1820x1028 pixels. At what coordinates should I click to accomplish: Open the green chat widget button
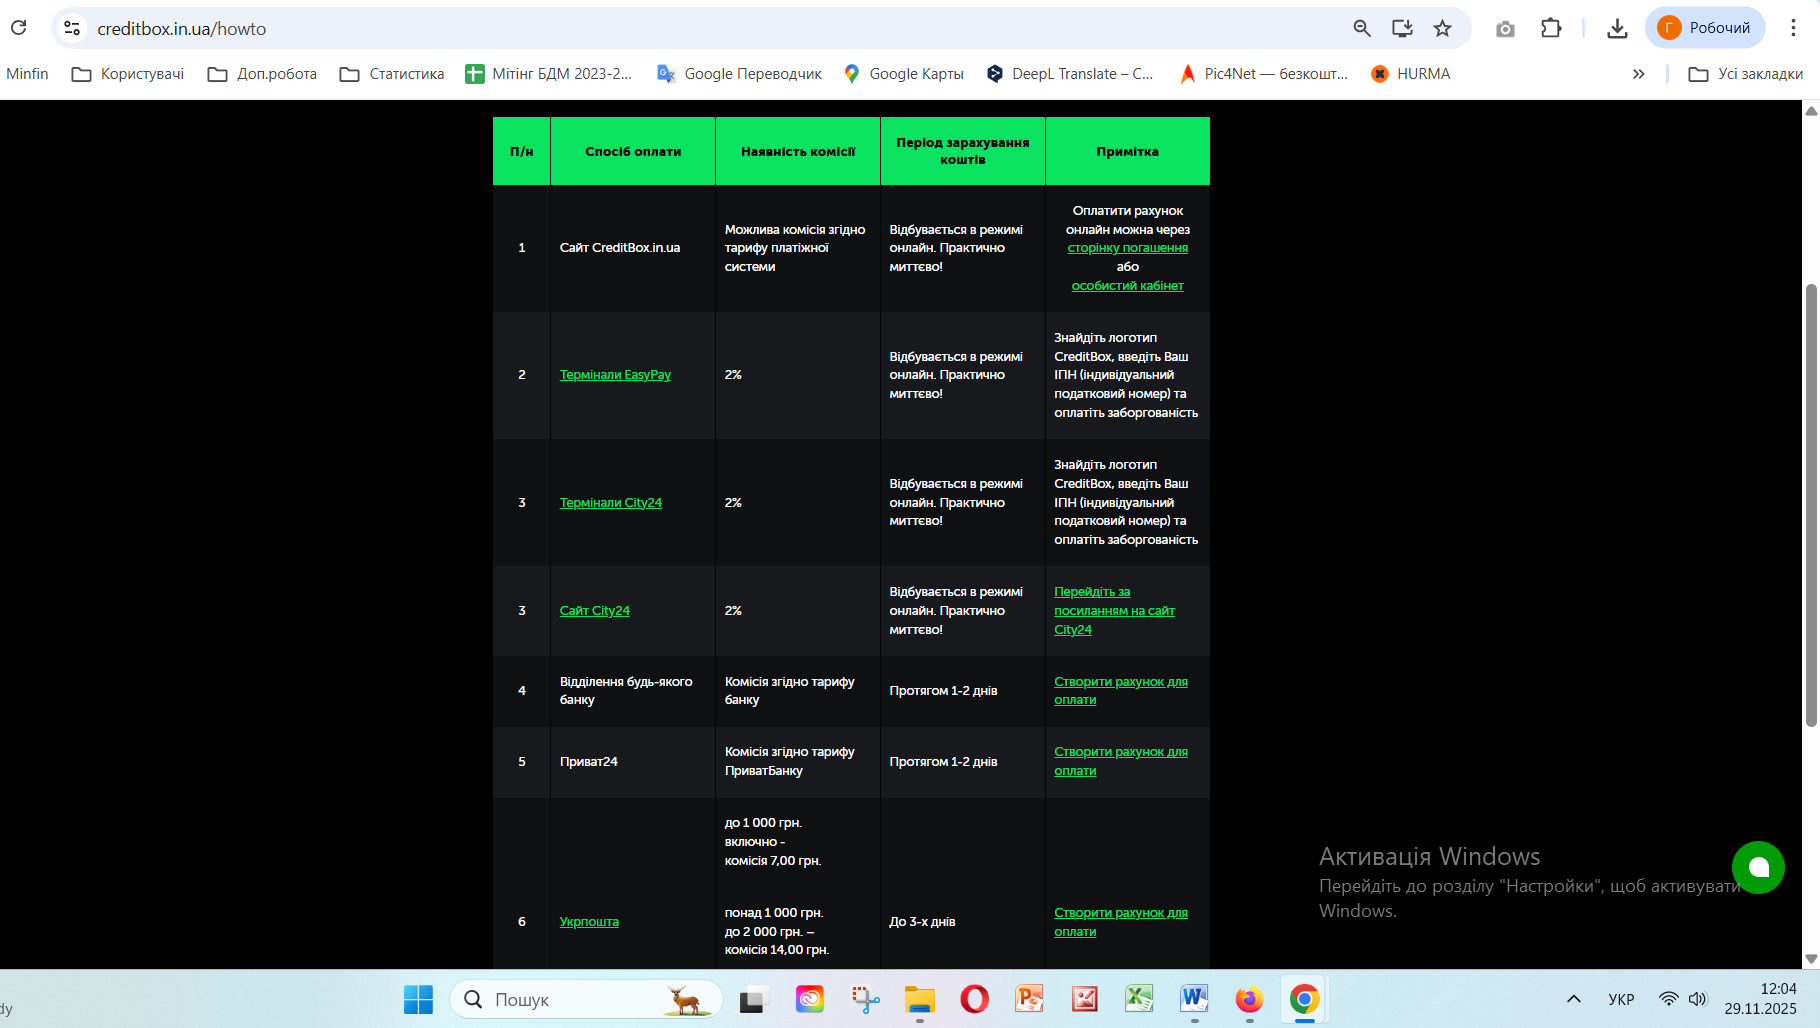coord(1758,867)
